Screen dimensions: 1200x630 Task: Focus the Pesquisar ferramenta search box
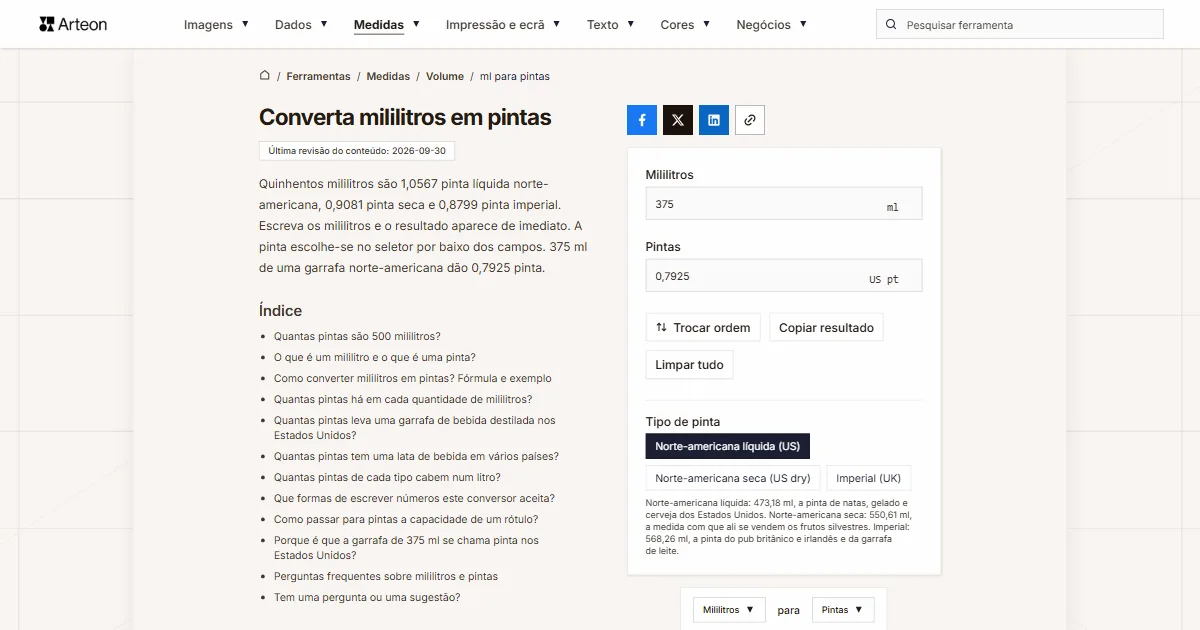(1020, 24)
